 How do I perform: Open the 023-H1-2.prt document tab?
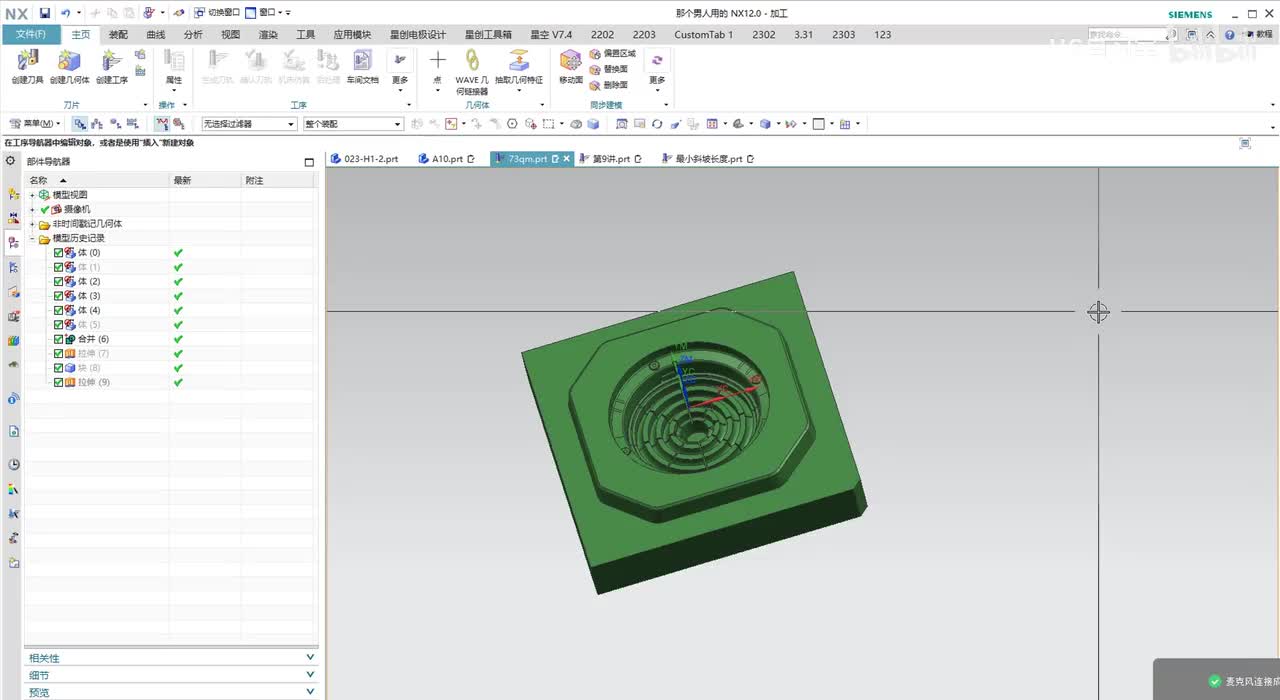tap(365, 159)
